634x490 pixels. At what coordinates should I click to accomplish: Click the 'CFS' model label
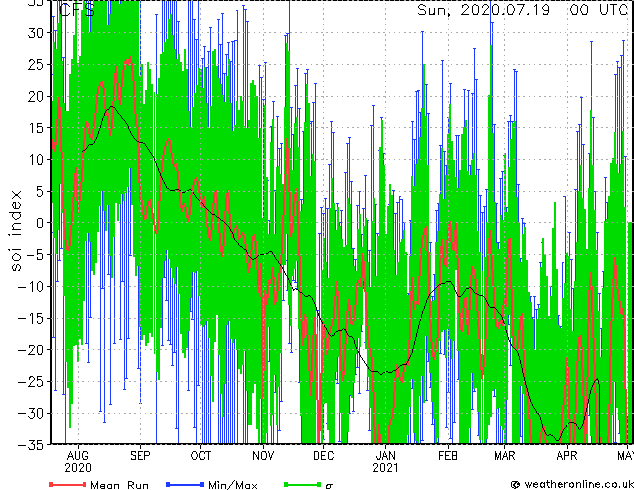coord(77,10)
